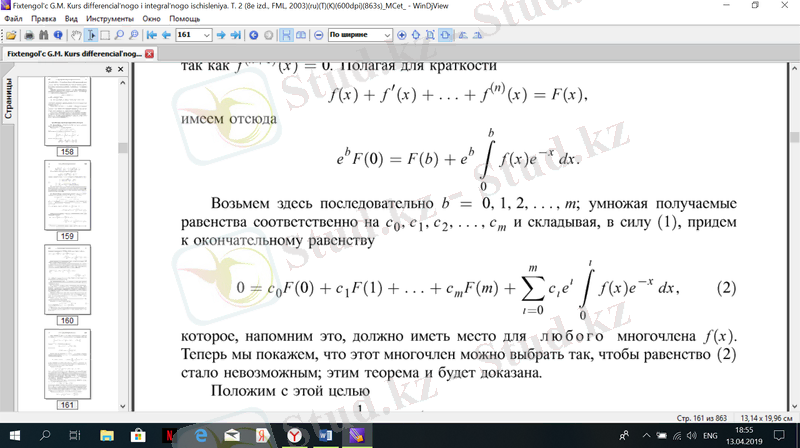Toggle facing pages book layout
800x448 pixels.
pyautogui.click(x=301, y=35)
